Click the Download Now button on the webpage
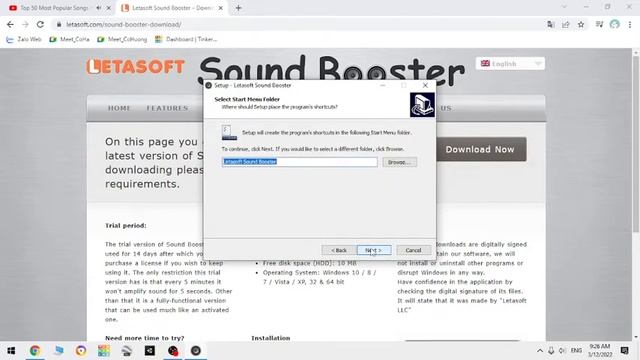640x360 pixels. point(480,149)
